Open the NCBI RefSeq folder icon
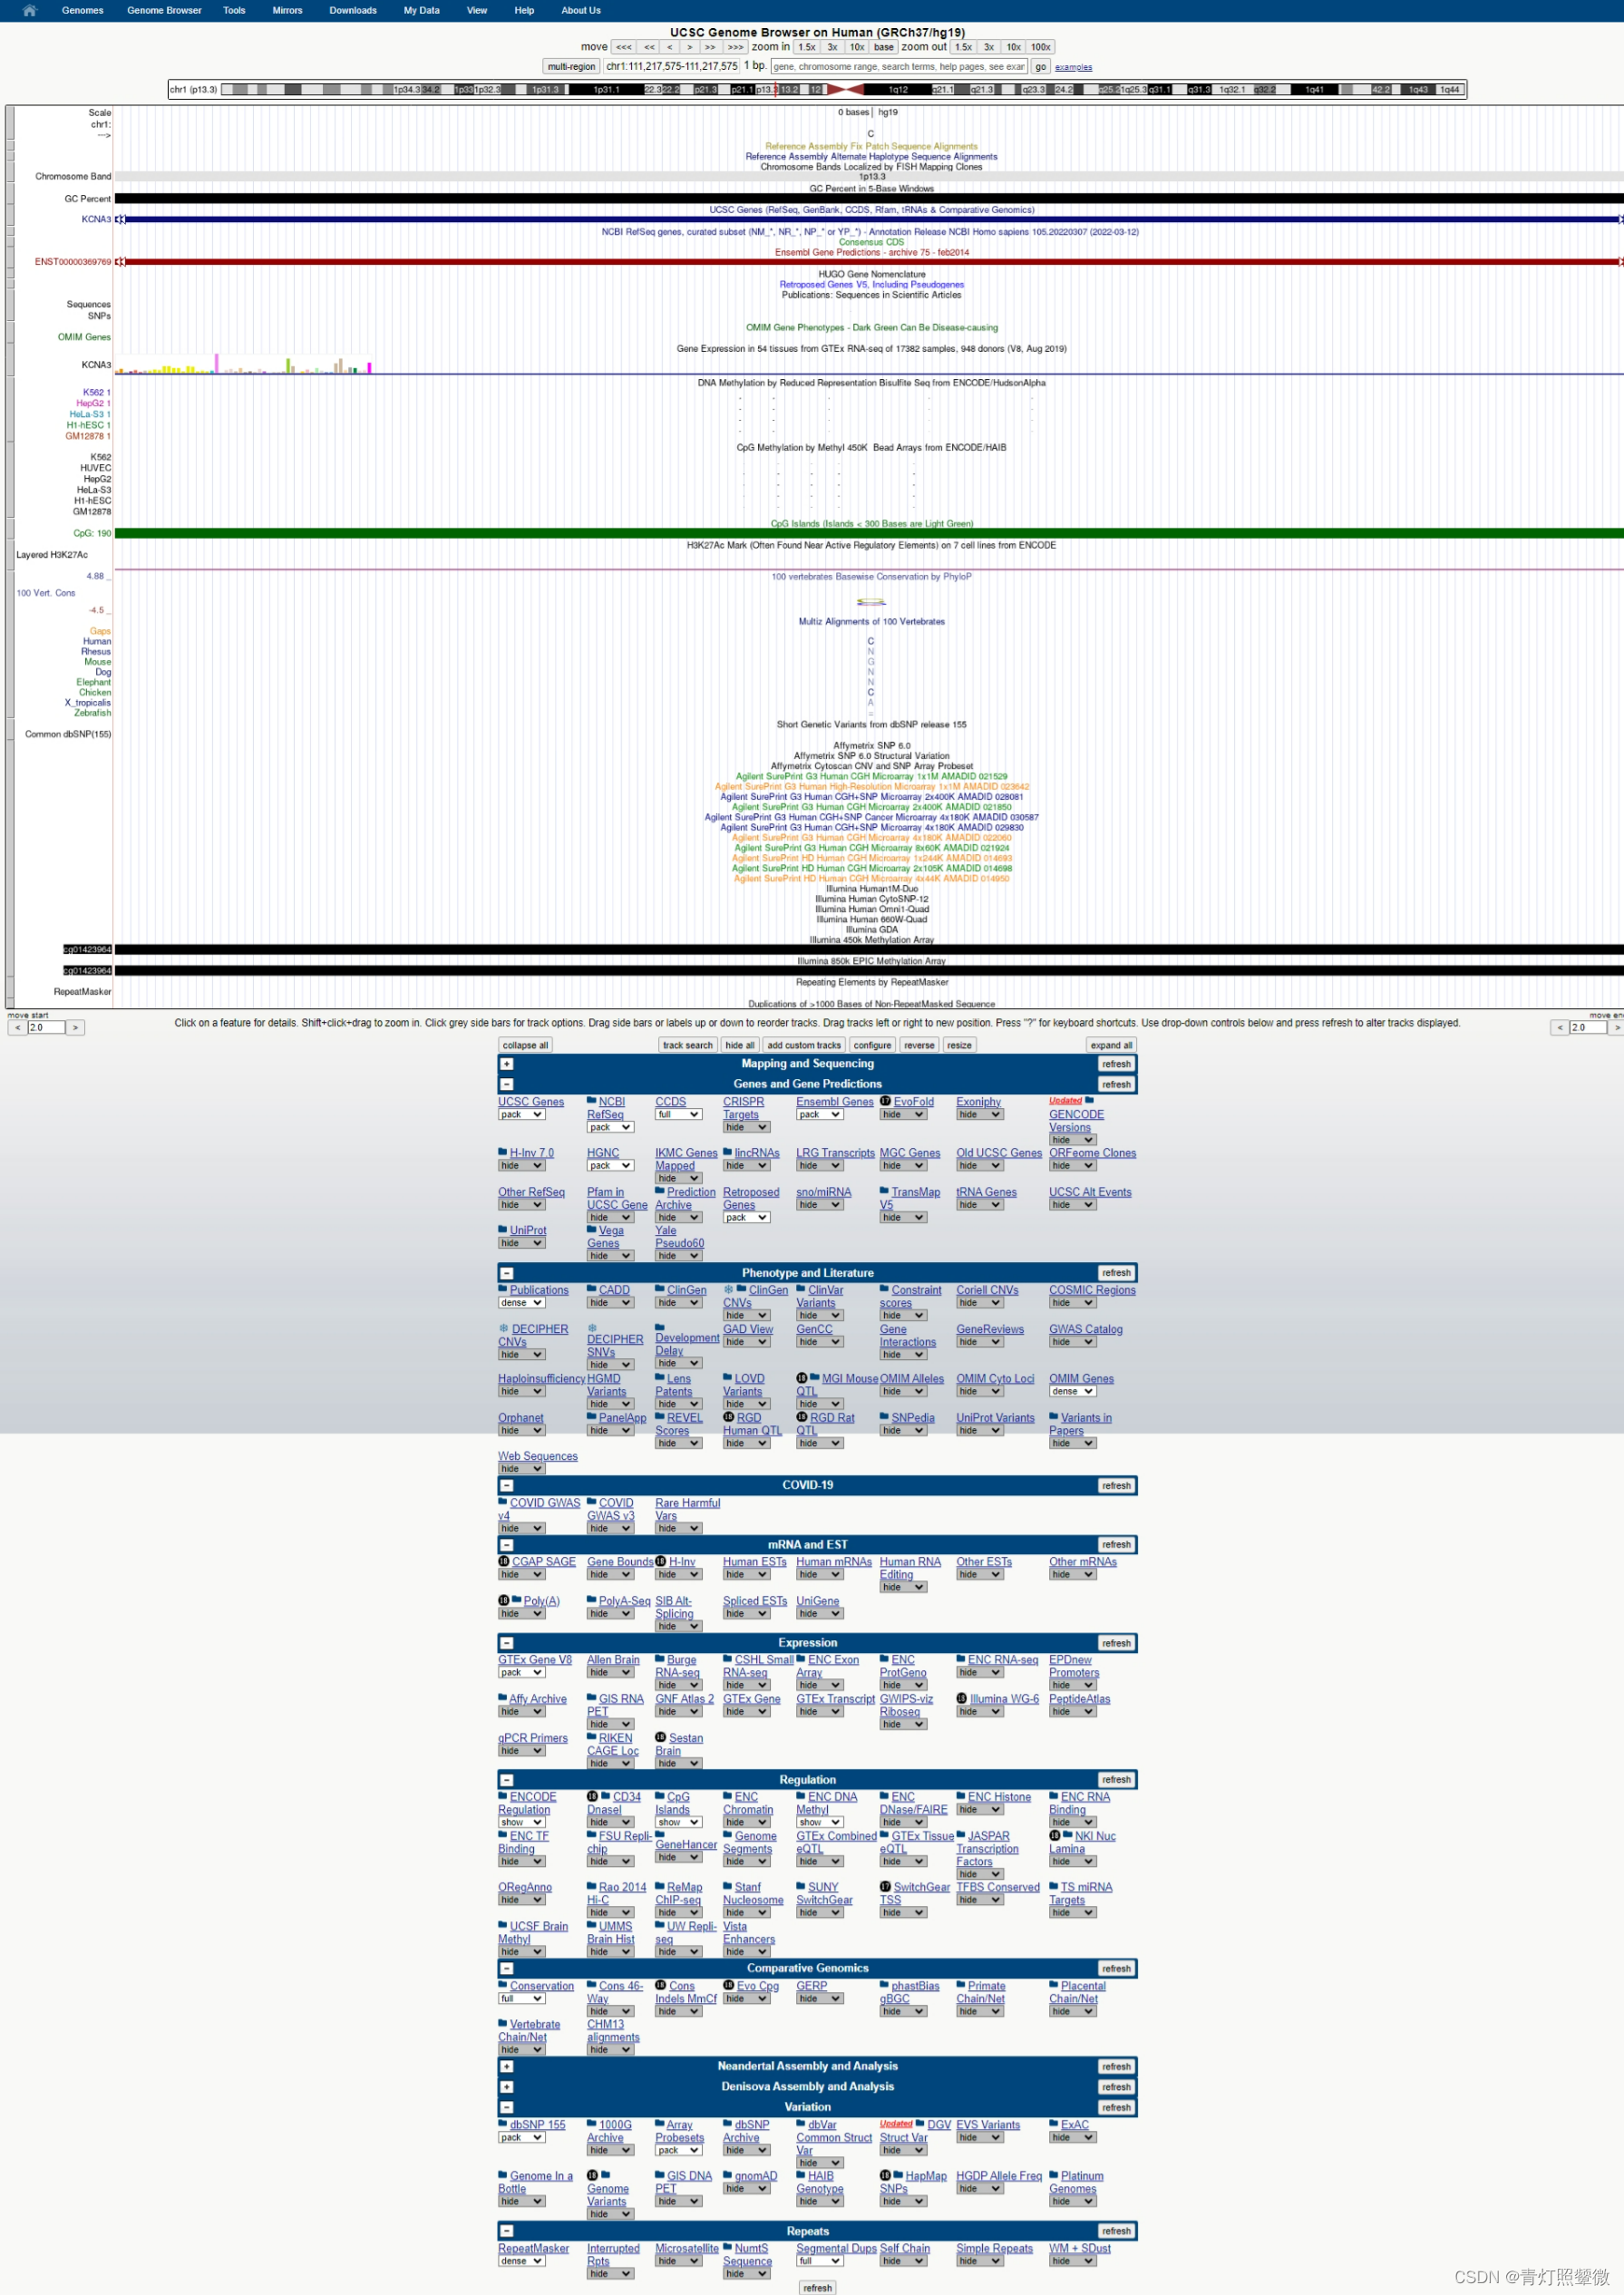Image resolution: width=1624 pixels, height=2295 pixels. 592,1101
